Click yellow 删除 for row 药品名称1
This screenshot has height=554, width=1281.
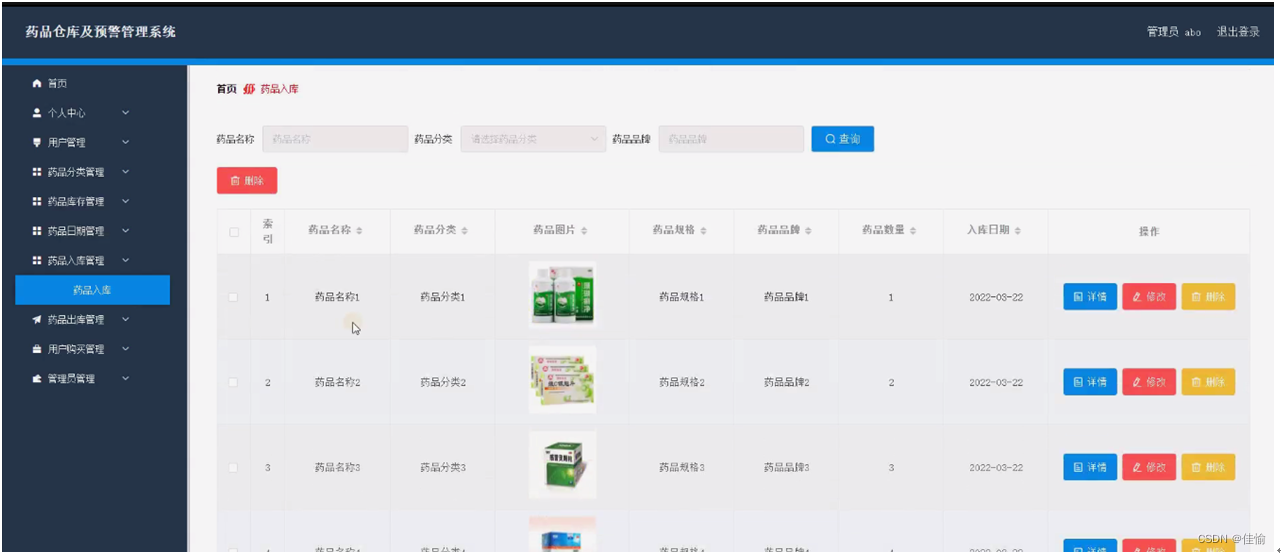pos(1208,297)
